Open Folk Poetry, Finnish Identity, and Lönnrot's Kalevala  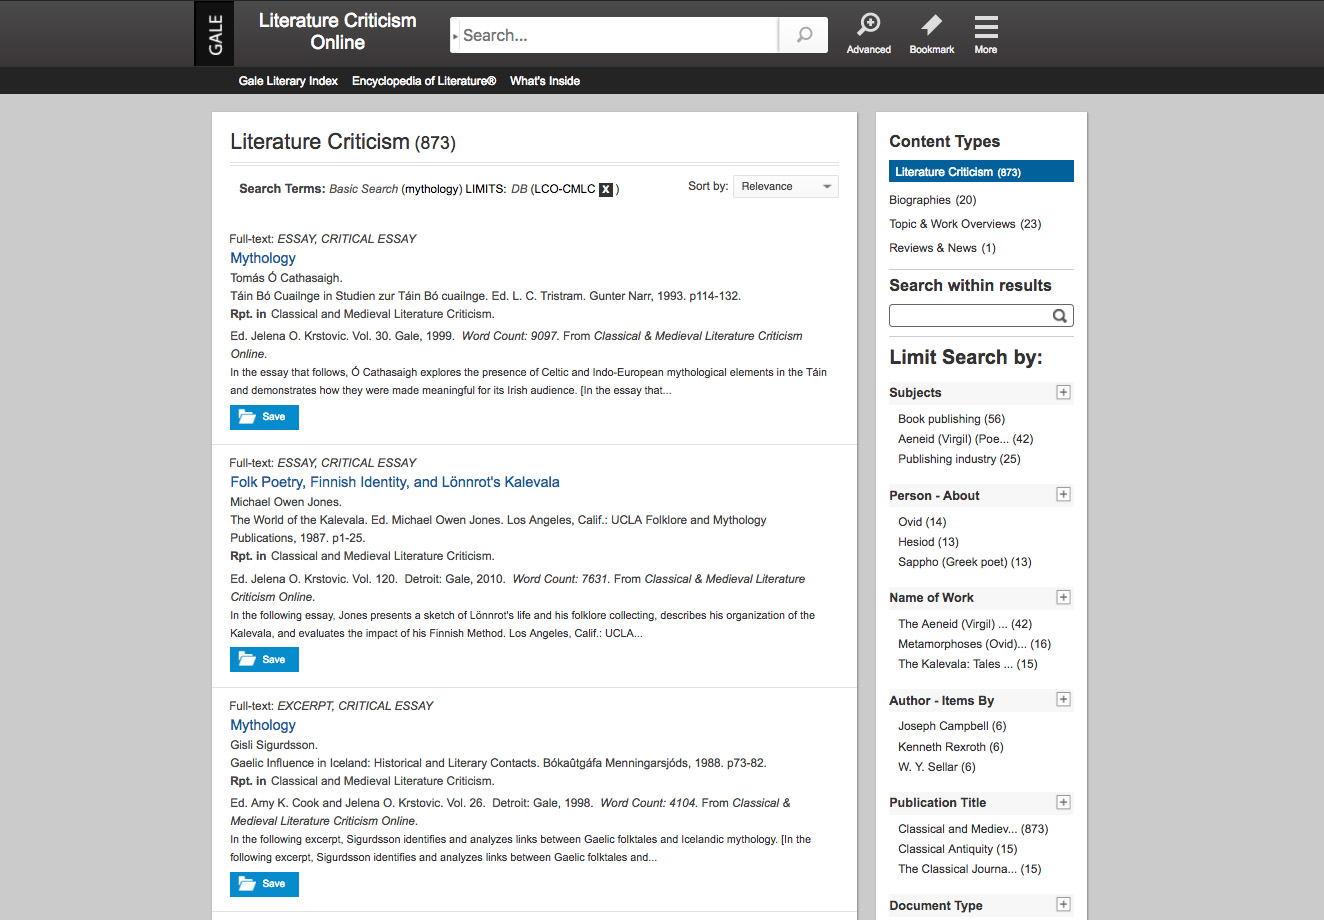[395, 482]
